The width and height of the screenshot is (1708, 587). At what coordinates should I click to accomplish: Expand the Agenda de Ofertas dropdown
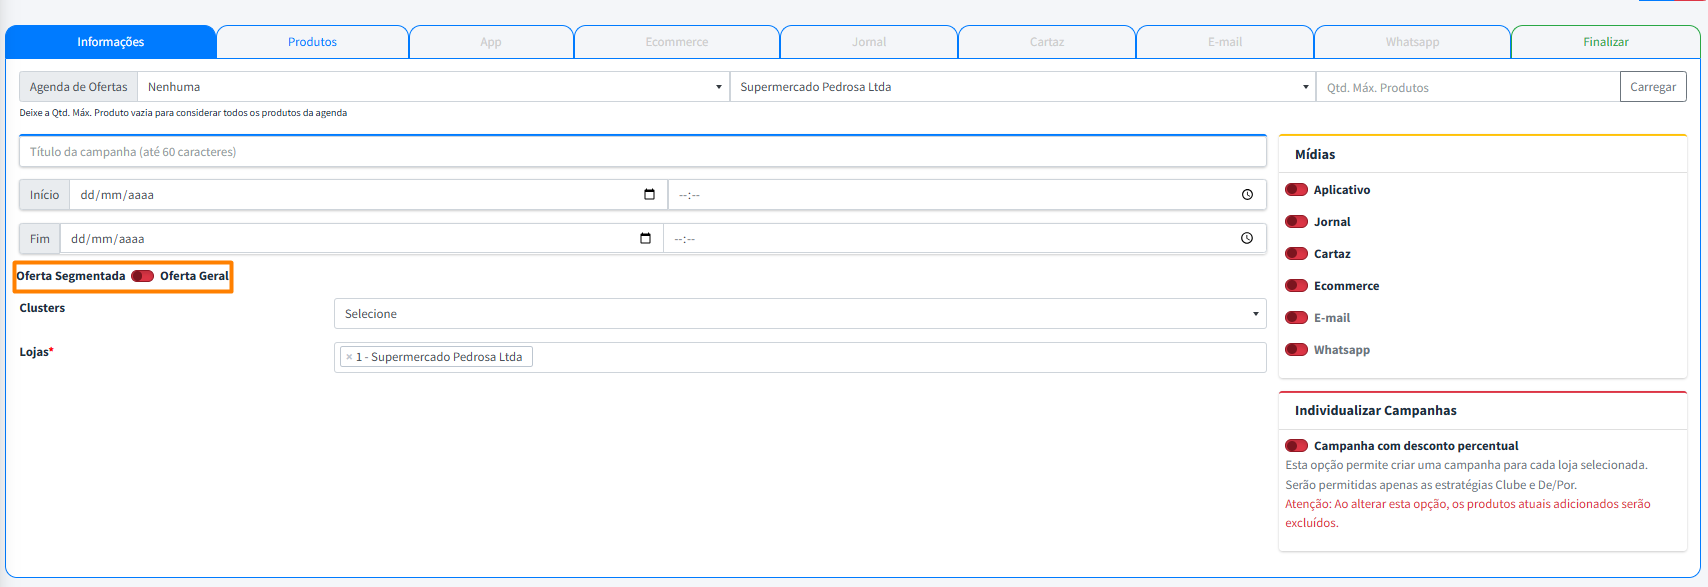tap(433, 87)
